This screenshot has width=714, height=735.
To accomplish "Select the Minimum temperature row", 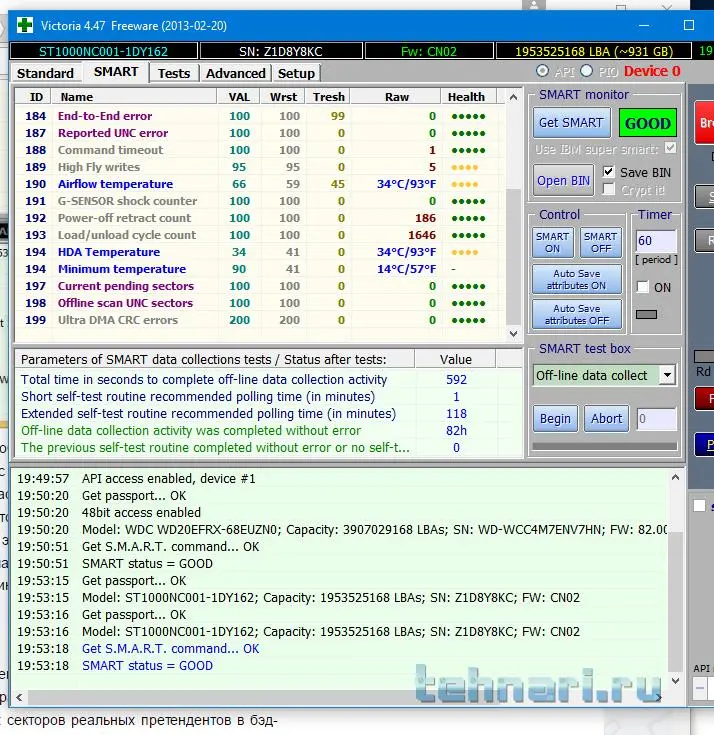I will pos(260,269).
